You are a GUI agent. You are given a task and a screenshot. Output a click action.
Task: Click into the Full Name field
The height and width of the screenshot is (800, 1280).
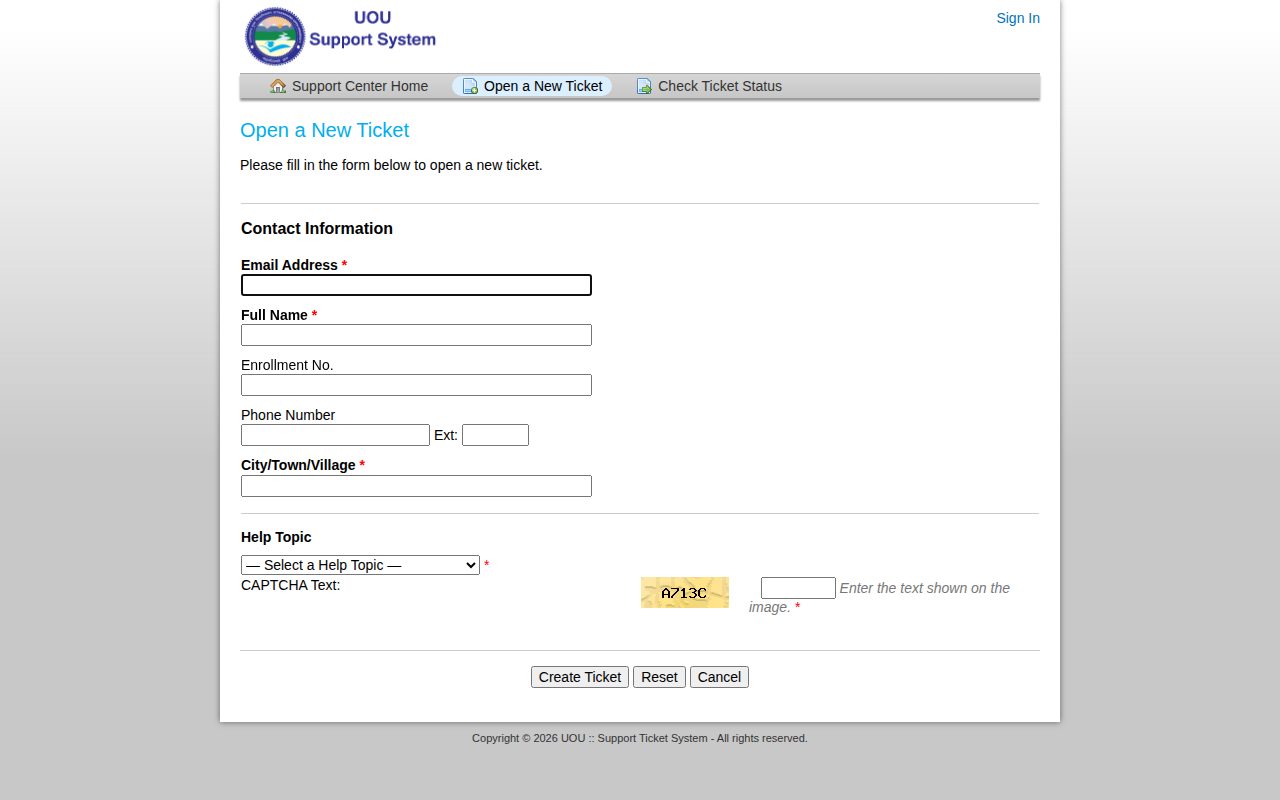[416, 335]
